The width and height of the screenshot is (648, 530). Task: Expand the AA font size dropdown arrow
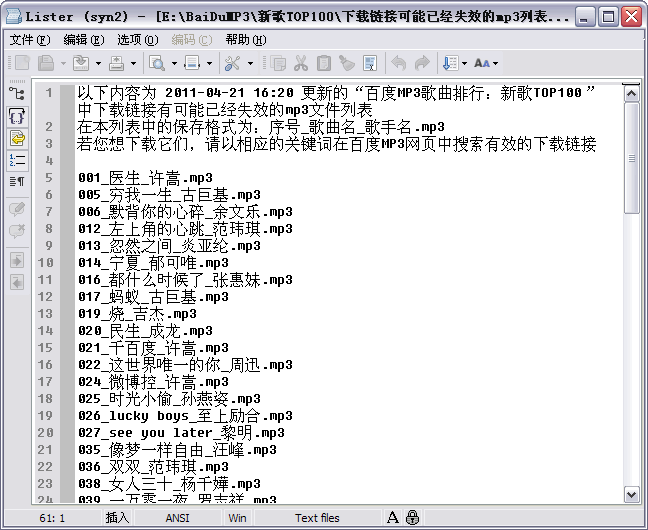[496, 64]
